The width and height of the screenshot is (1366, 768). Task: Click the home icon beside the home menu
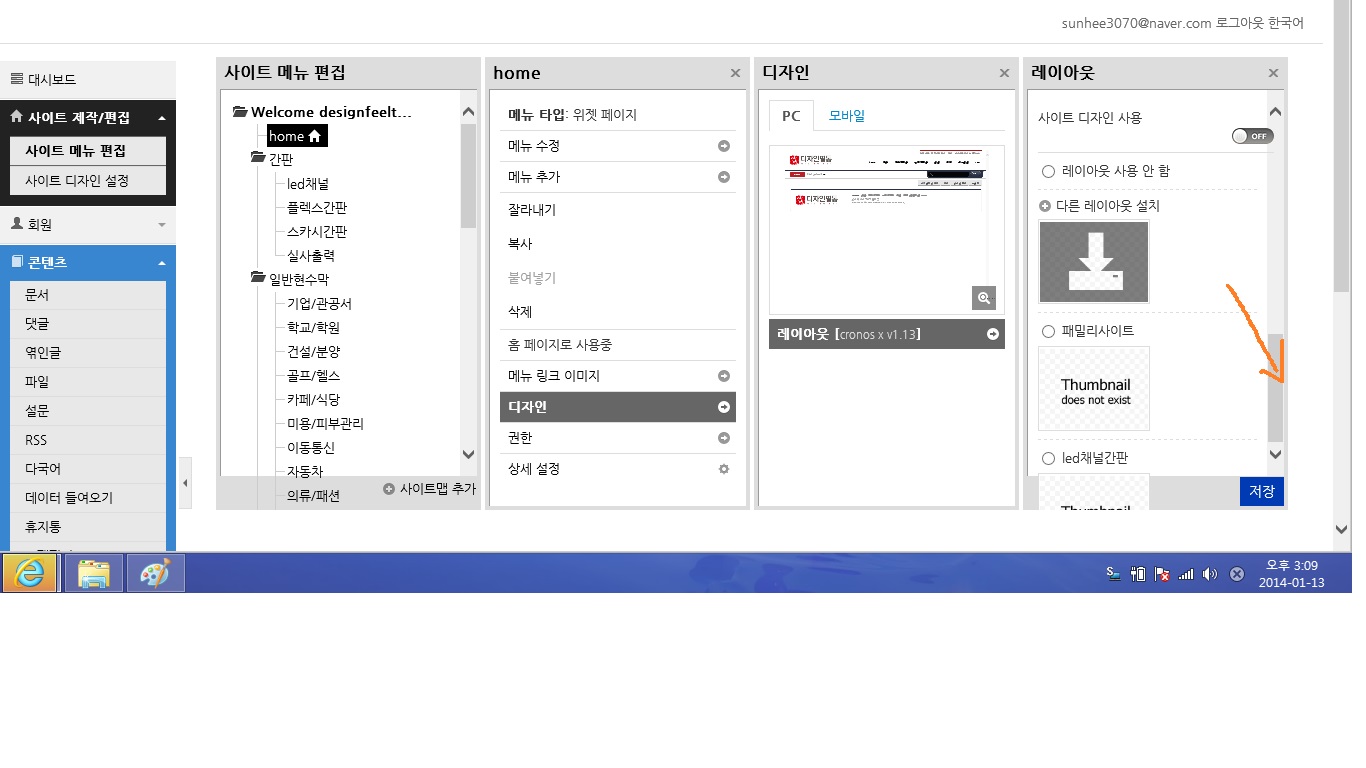point(313,135)
